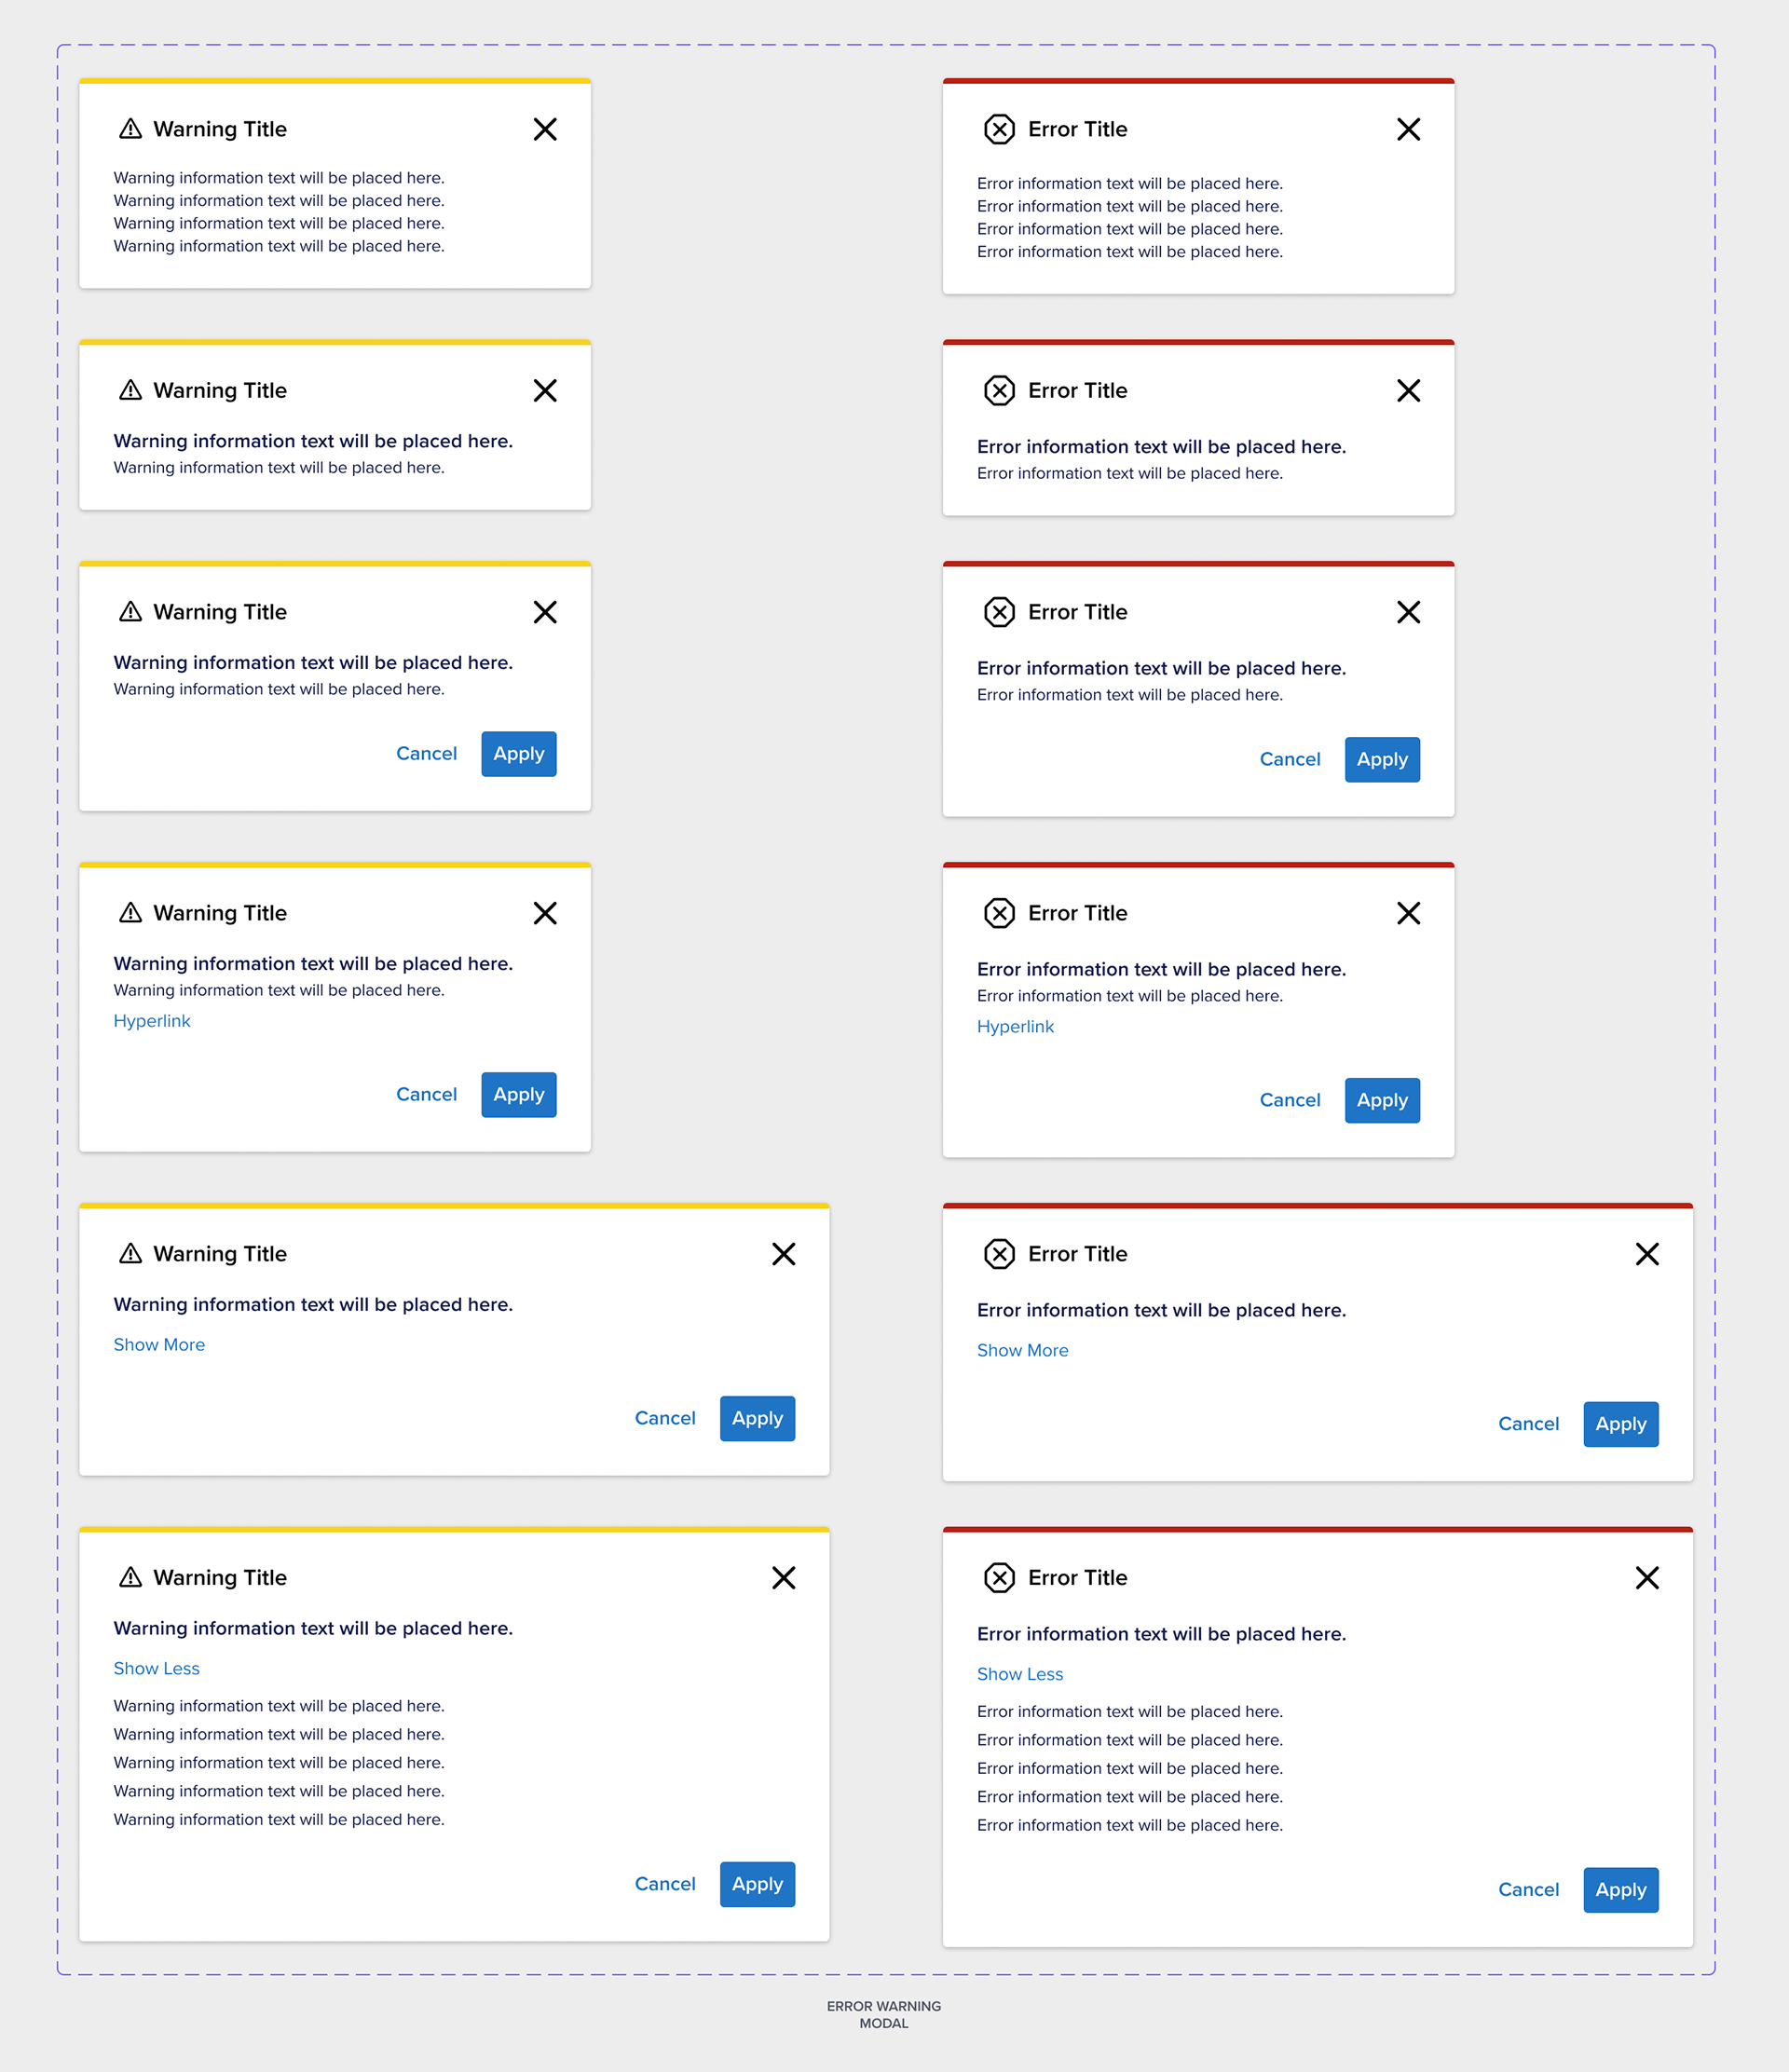1789x2072 pixels.
Task: Close the two-line warning modal that has no buttons
Action: pos(545,390)
